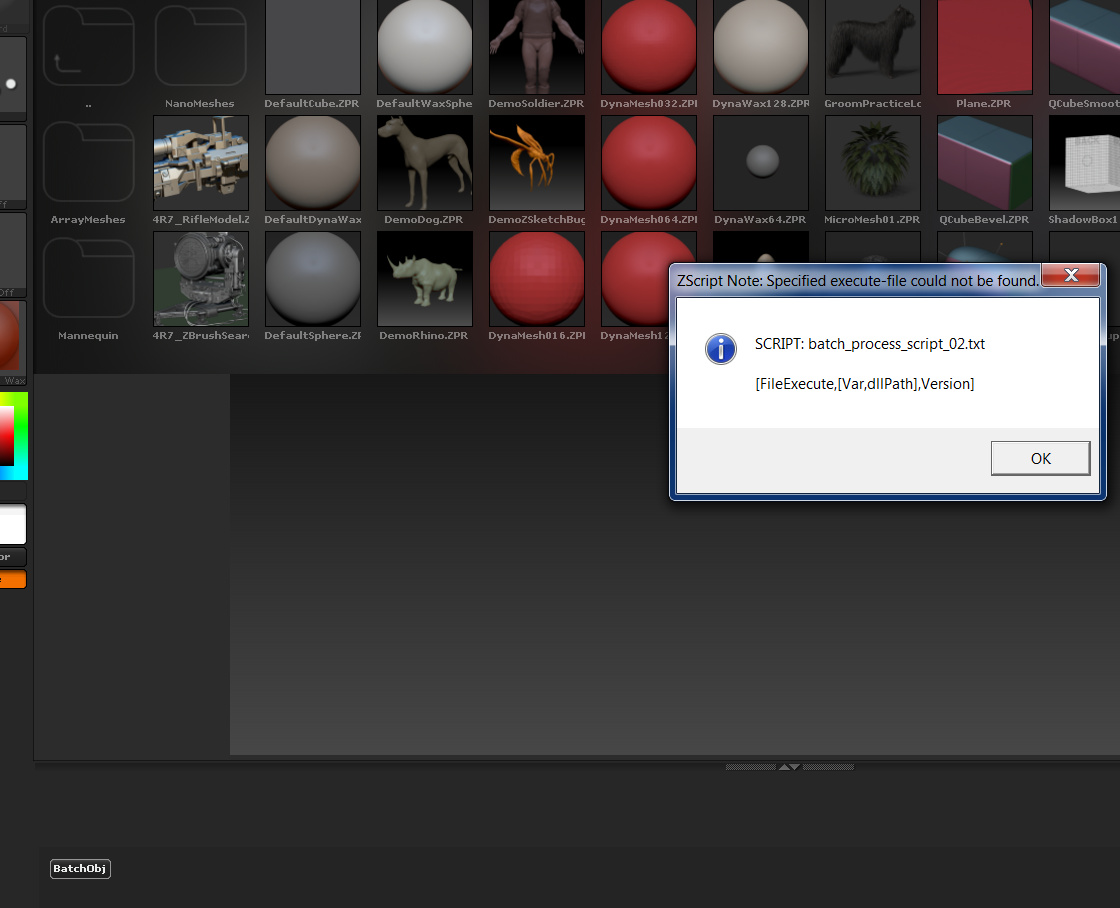The width and height of the screenshot is (1120, 908).
Task: Select the DemoZSketchBug project
Action: pos(536,163)
